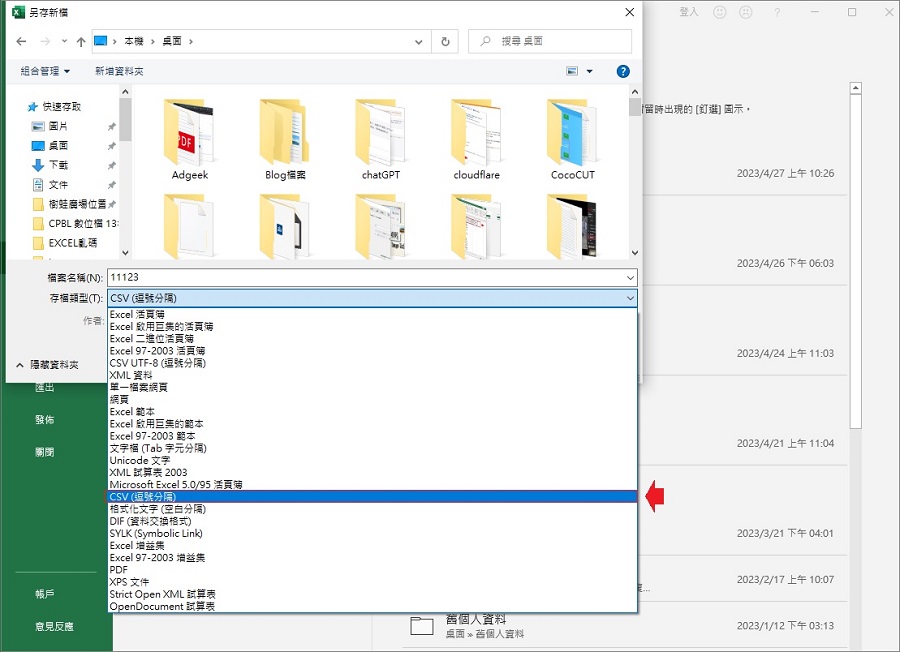900x652 pixels.
Task: Refresh the current folder view
Action: (x=445, y=42)
